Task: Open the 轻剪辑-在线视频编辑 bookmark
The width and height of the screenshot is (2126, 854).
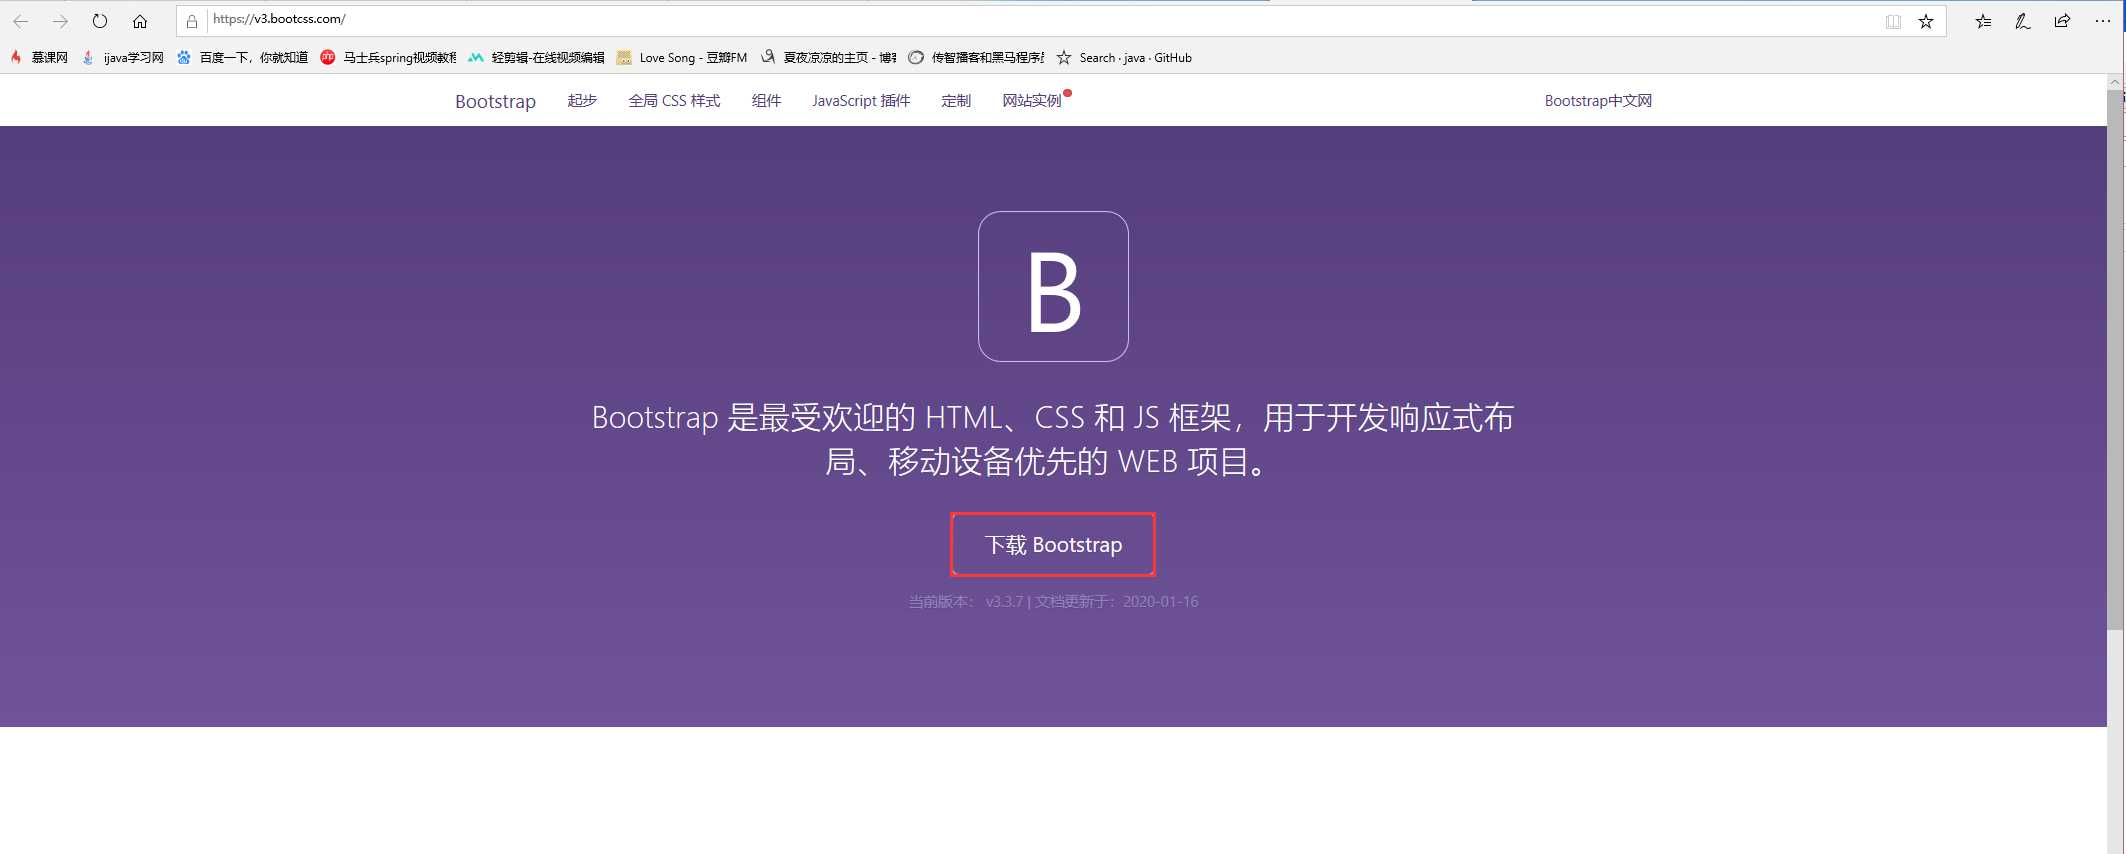Action: pos(536,58)
